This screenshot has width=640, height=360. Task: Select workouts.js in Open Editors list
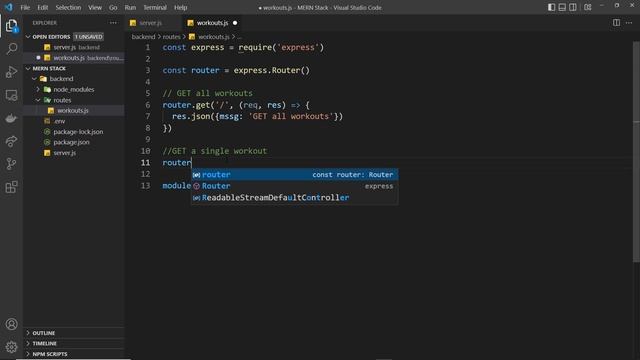point(73,58)
